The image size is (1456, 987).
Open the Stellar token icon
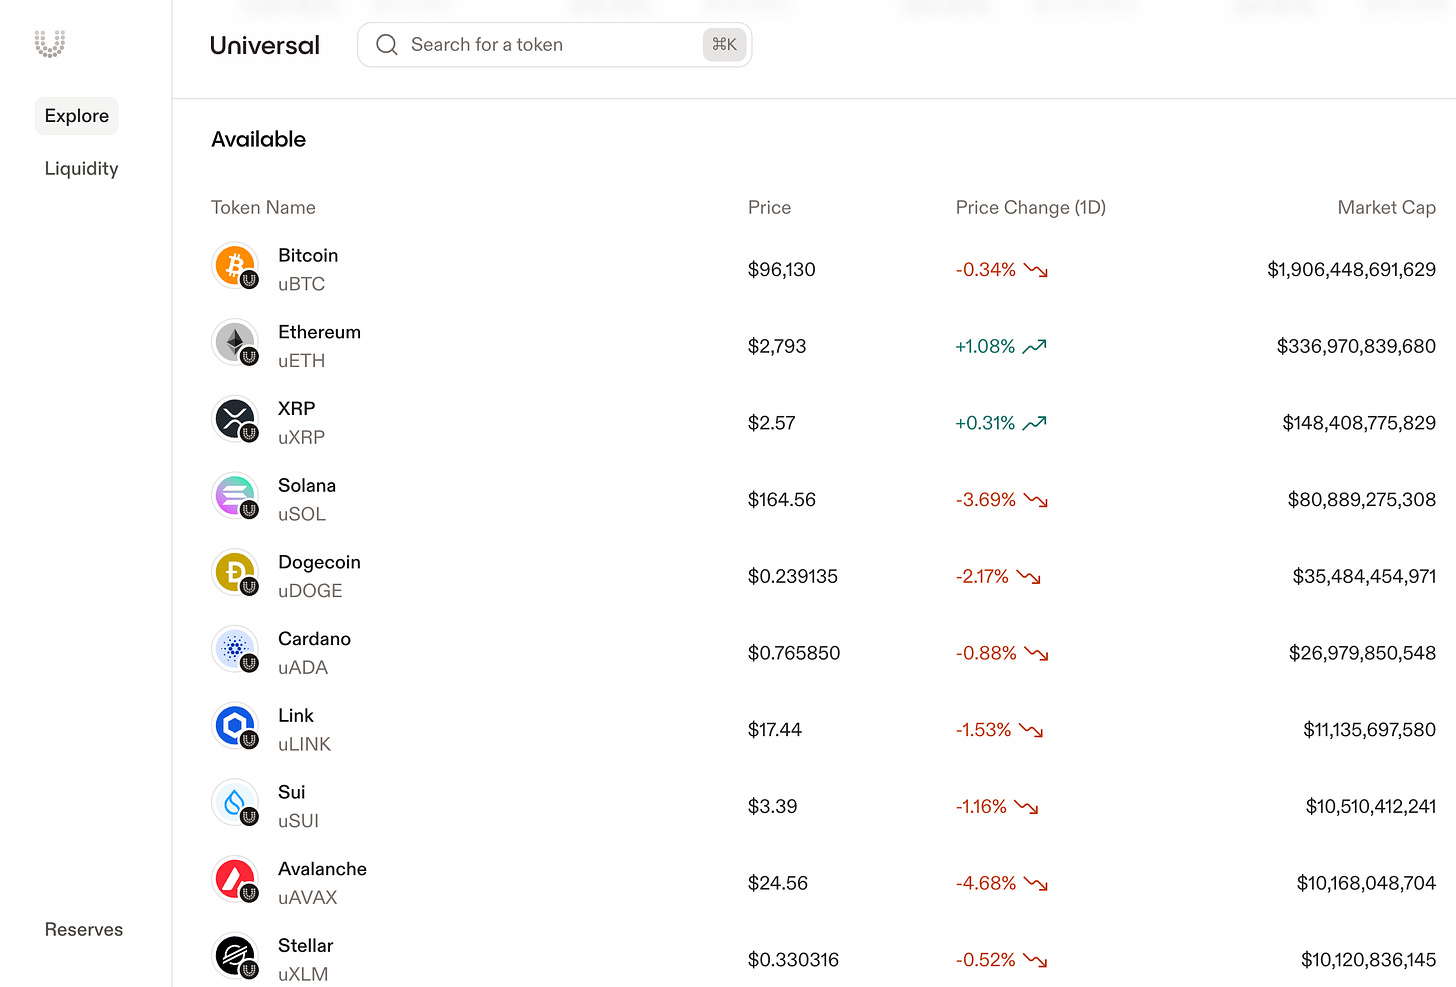click(x=236, y=957)
